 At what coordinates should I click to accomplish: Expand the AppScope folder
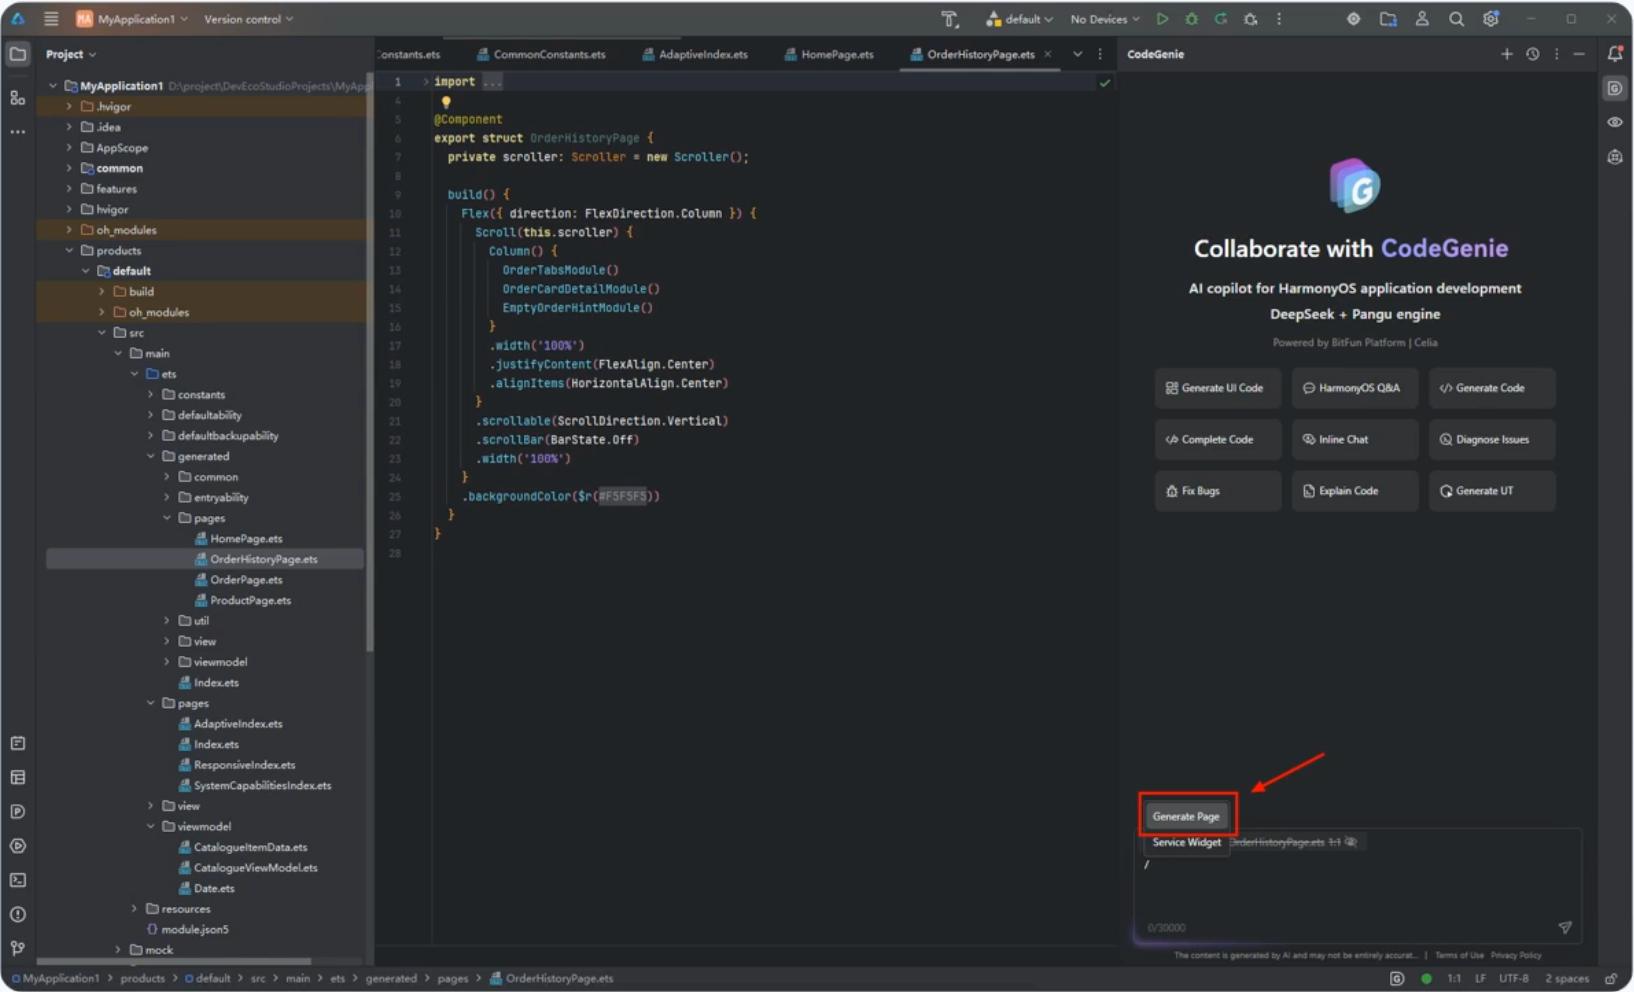(x=69, y=147)
